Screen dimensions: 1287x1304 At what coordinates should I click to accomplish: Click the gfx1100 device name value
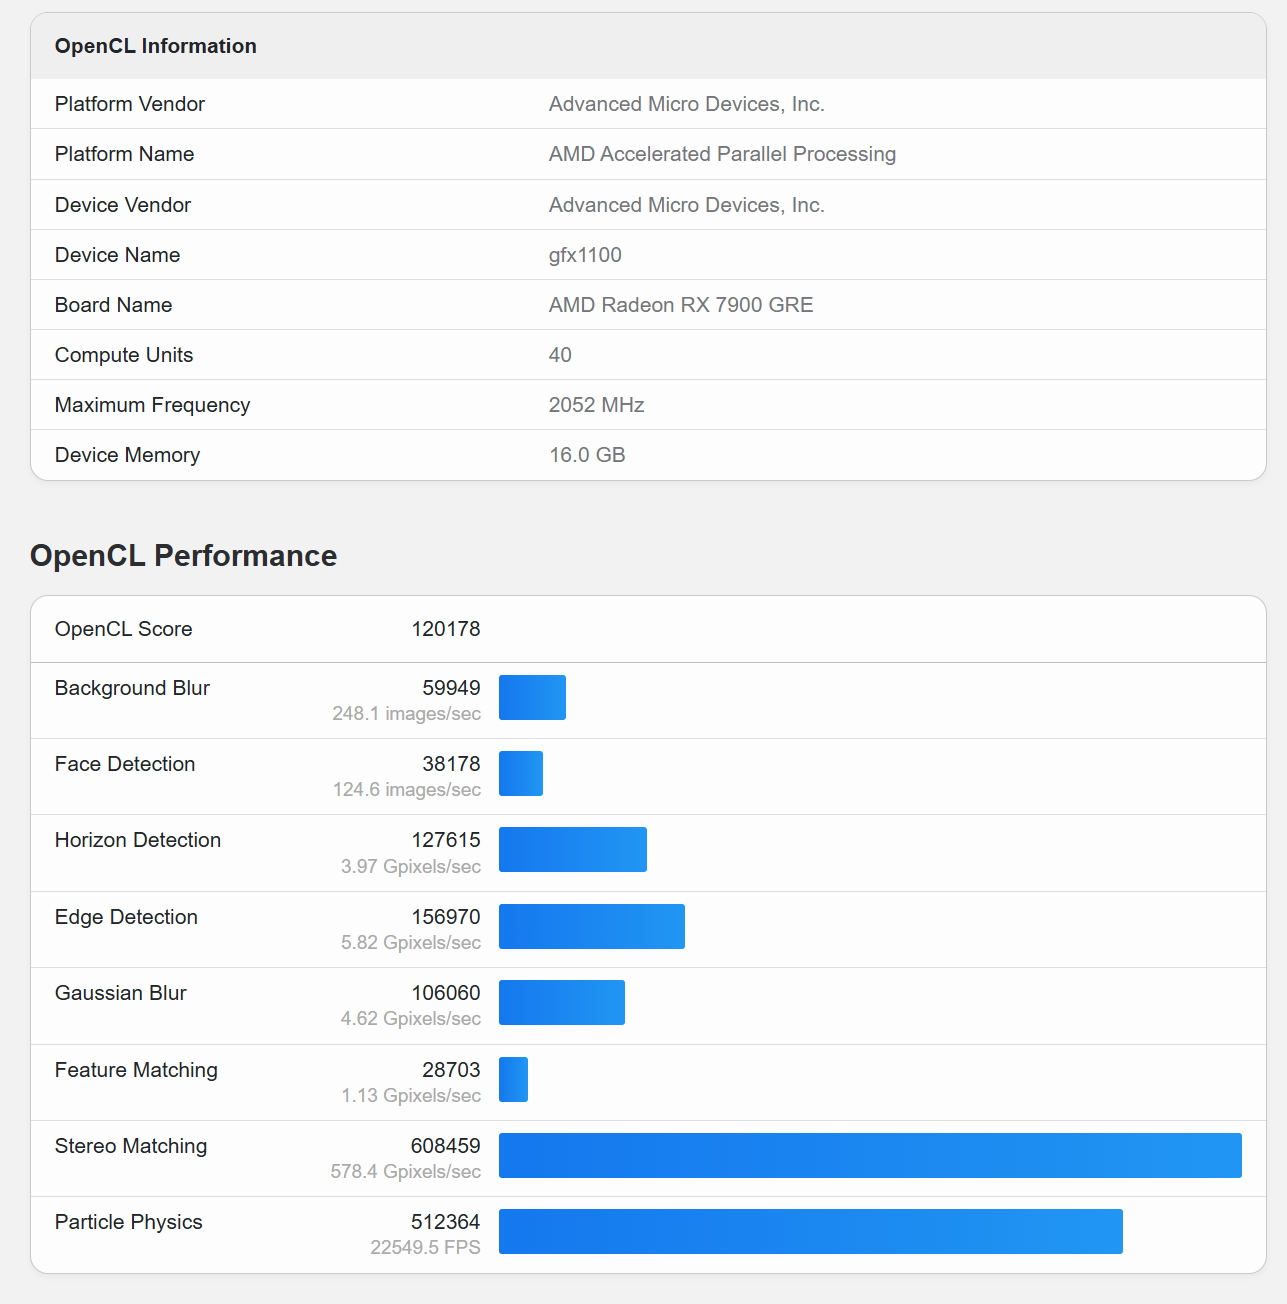point(585,255)
